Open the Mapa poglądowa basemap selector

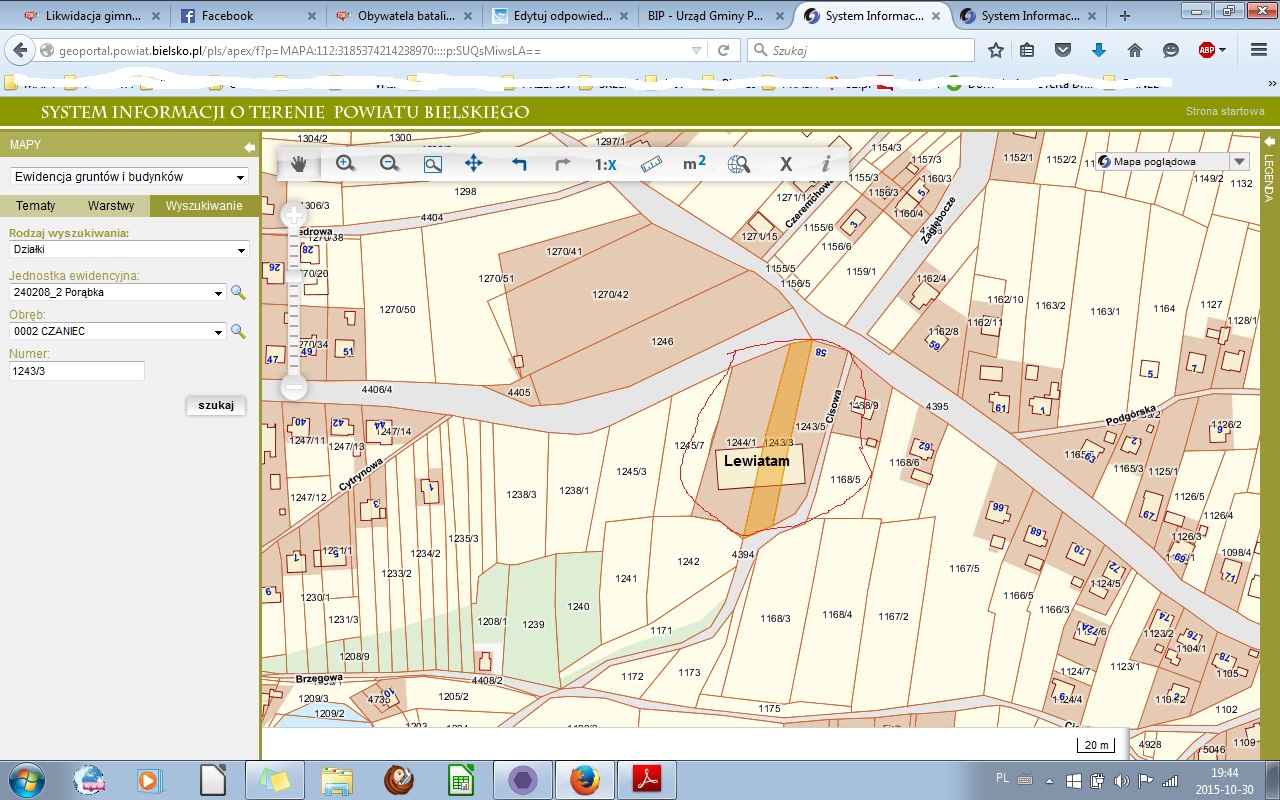pos(1172,161)
